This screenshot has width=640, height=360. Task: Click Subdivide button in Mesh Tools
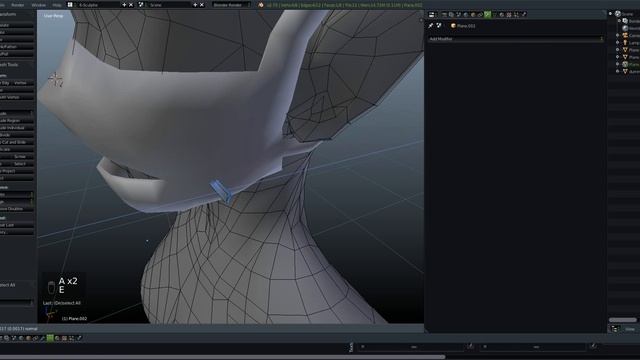pos(16,135)
